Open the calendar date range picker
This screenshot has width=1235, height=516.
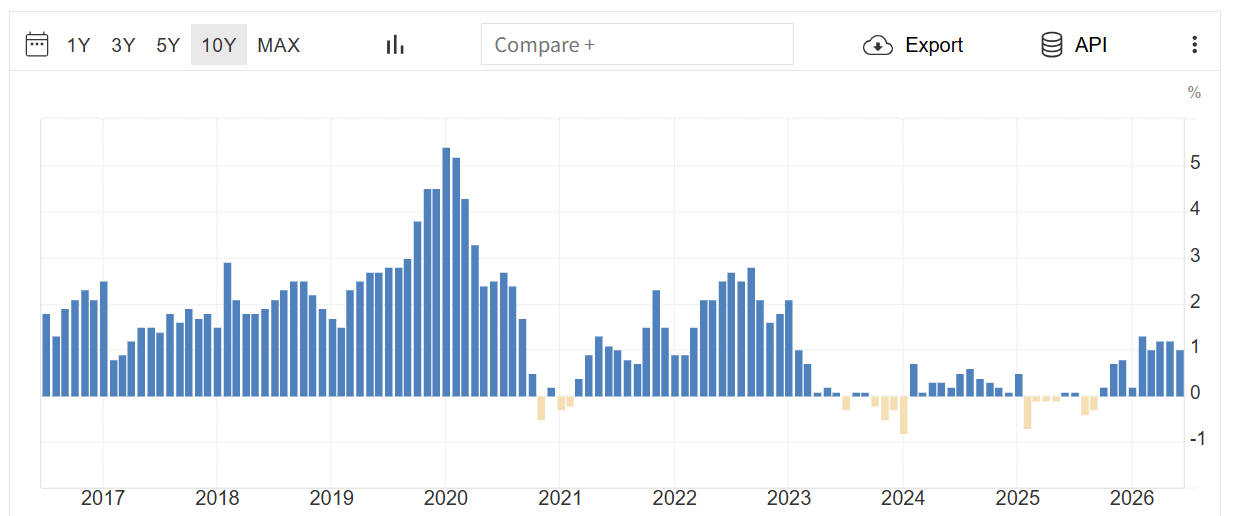pyautogui.click(x=37, y=45)
